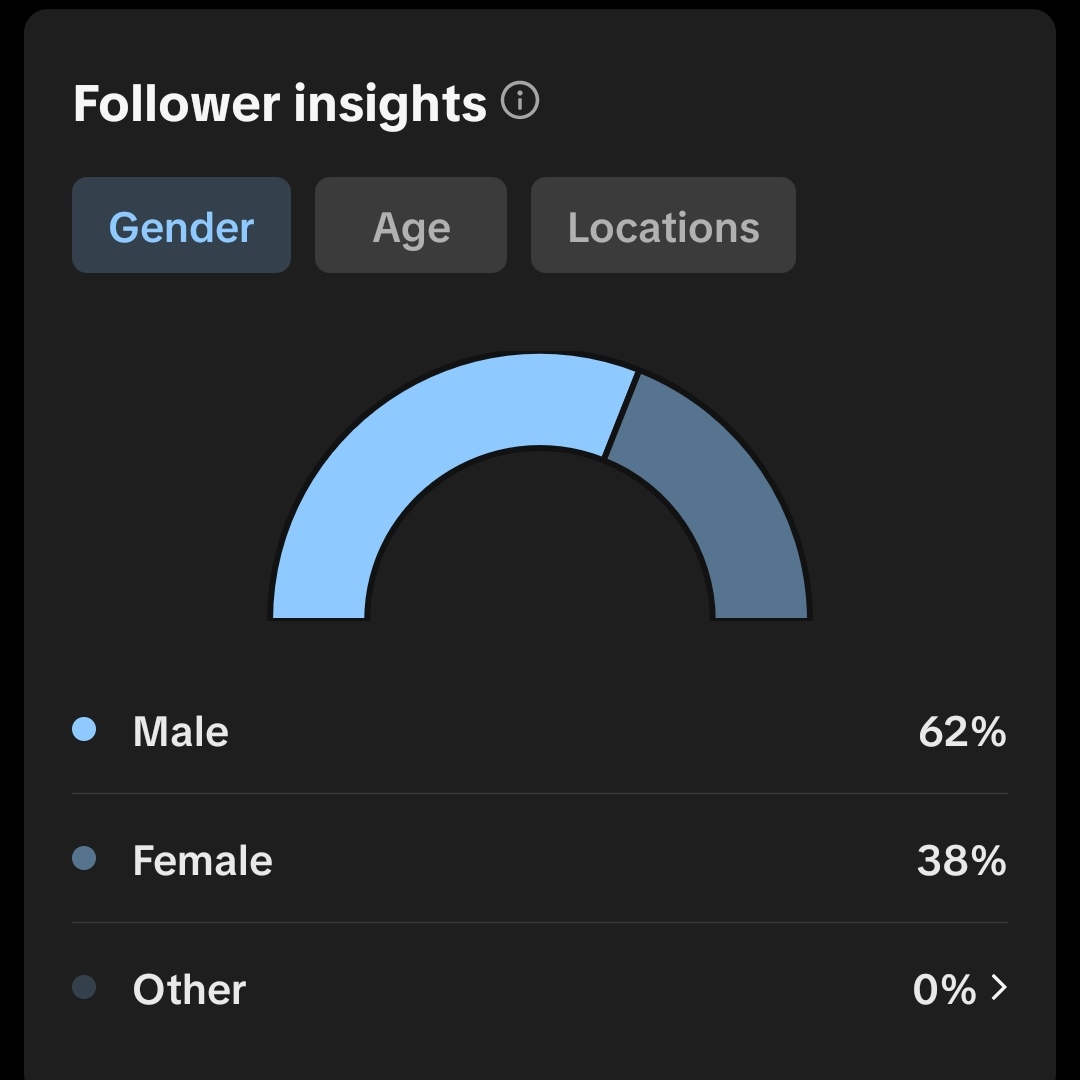Select the Gender tab
This screenshot has height=1080, width=1080.
point(181,225)
